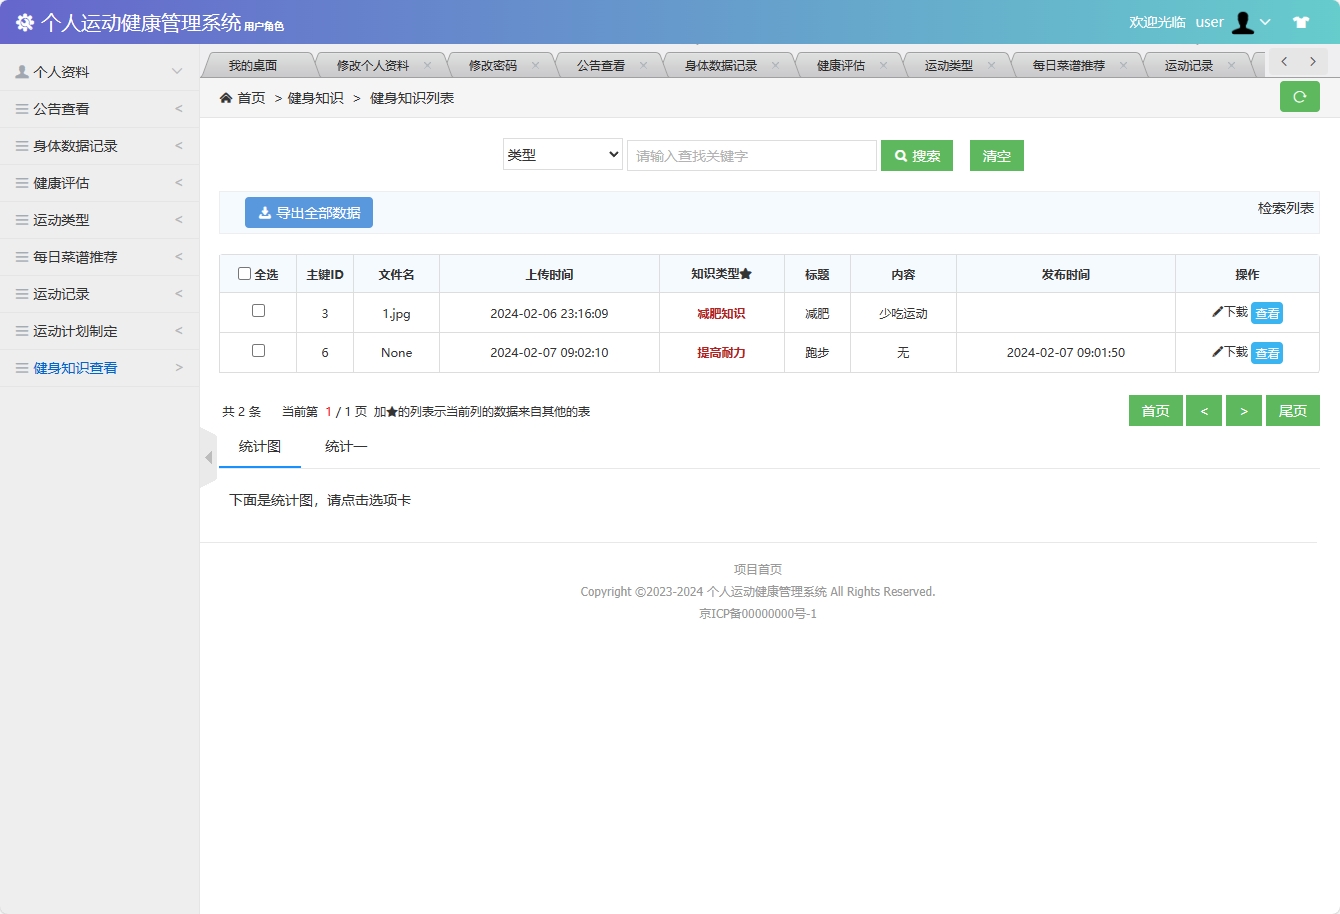Click the person icon next to 个人资料
The width and height of the screenshot is (1340, 914).
click(22, 71)
